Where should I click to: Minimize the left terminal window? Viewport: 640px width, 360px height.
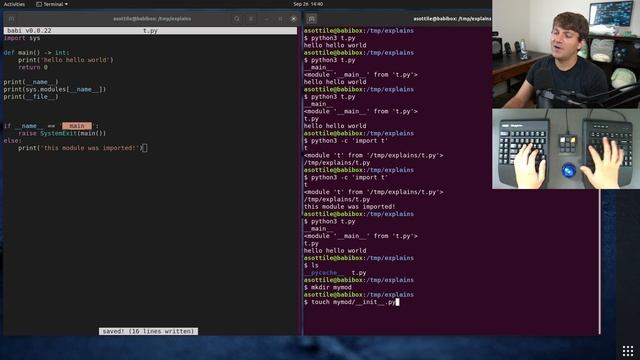pos(267,19)
